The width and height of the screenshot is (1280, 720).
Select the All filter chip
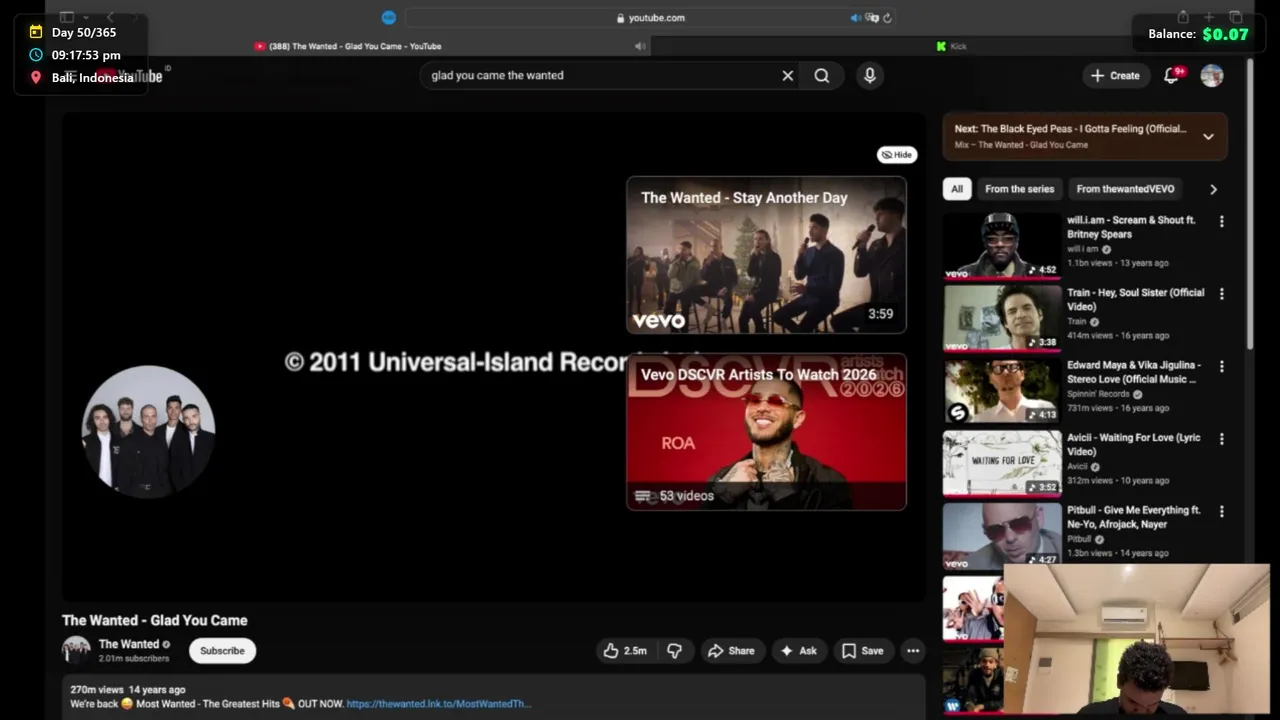(957, 189)
